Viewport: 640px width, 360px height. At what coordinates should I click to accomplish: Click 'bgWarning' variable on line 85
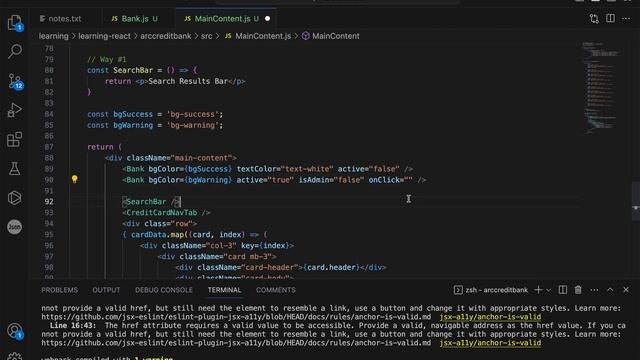(133, 125)
